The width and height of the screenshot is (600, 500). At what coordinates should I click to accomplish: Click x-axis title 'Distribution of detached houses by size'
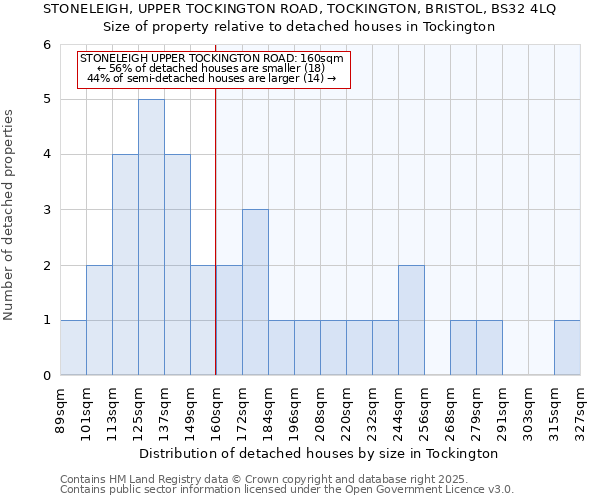(318, 453)
